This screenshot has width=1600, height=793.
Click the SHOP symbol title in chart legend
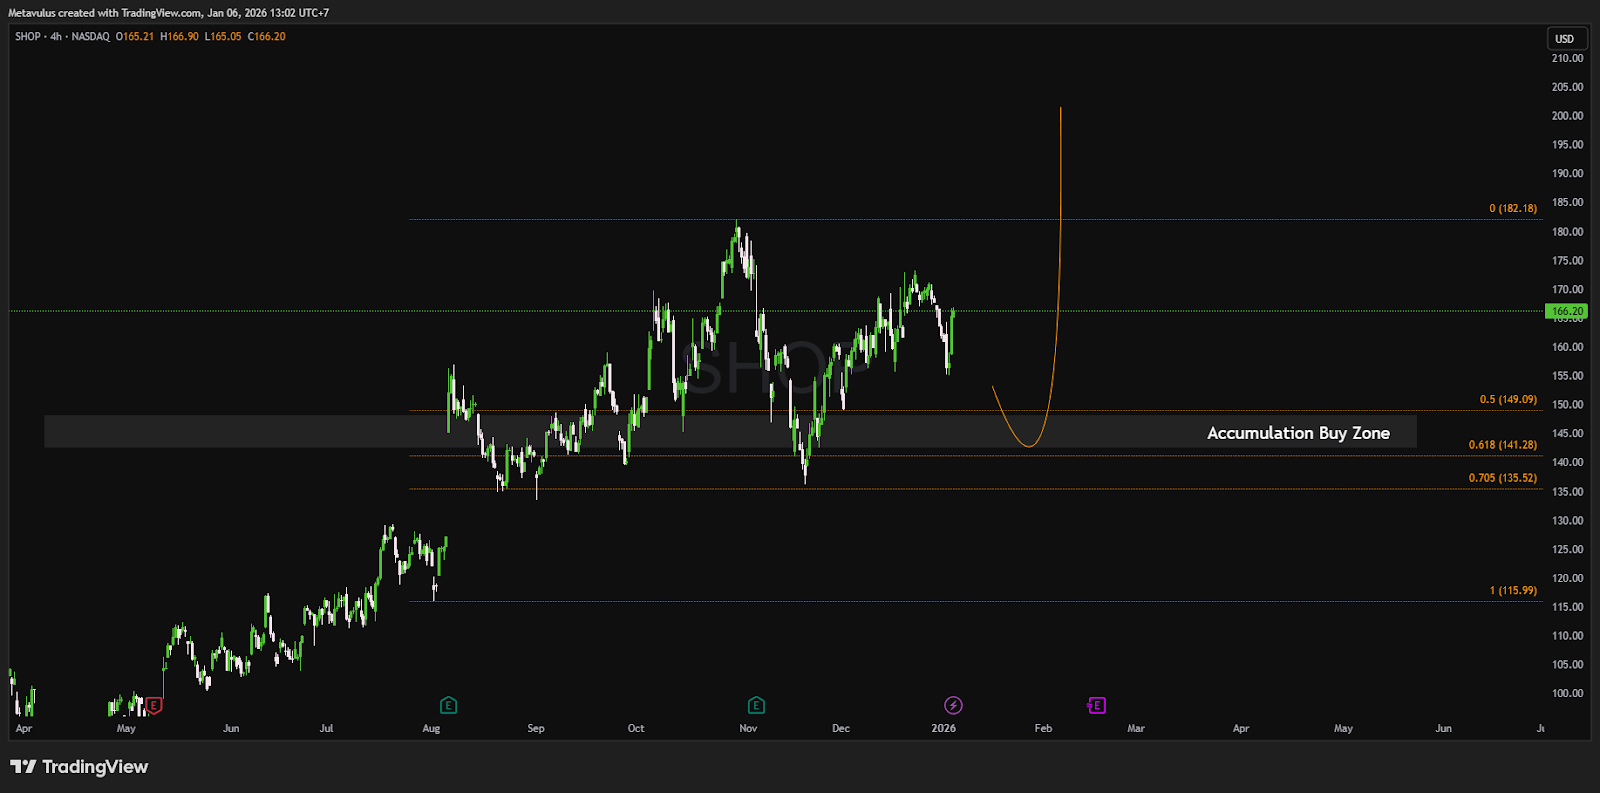click(28, 36)
